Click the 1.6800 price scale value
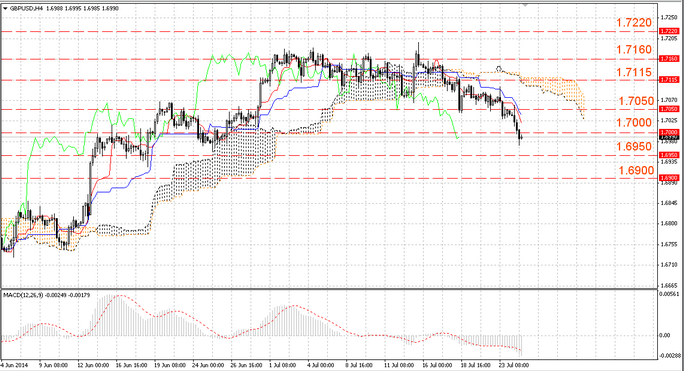This screenshot has height=371, width=685. [669, 223]
